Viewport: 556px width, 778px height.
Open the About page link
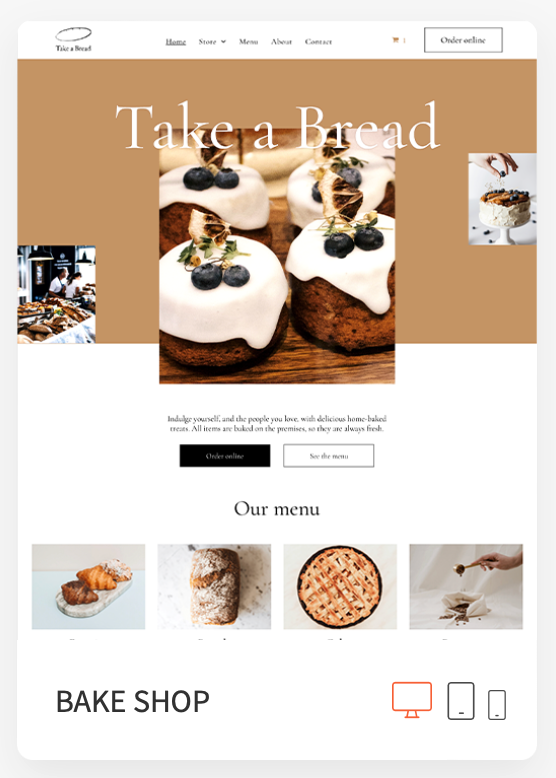281,42
